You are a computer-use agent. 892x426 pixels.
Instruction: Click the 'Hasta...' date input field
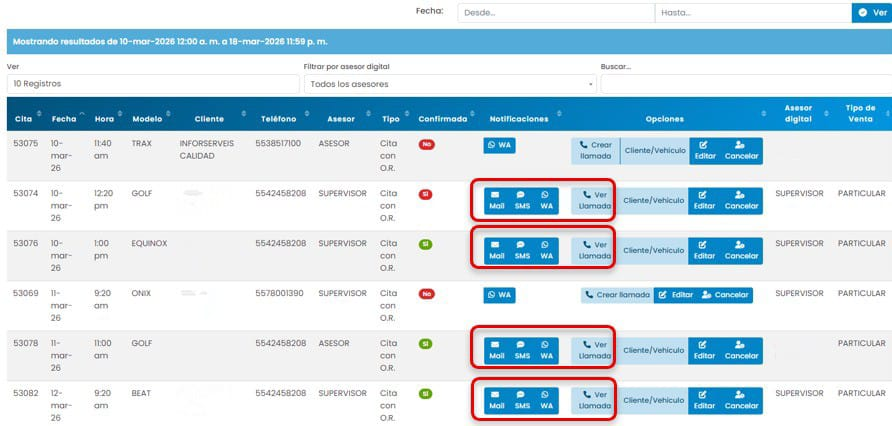point(752,12)
